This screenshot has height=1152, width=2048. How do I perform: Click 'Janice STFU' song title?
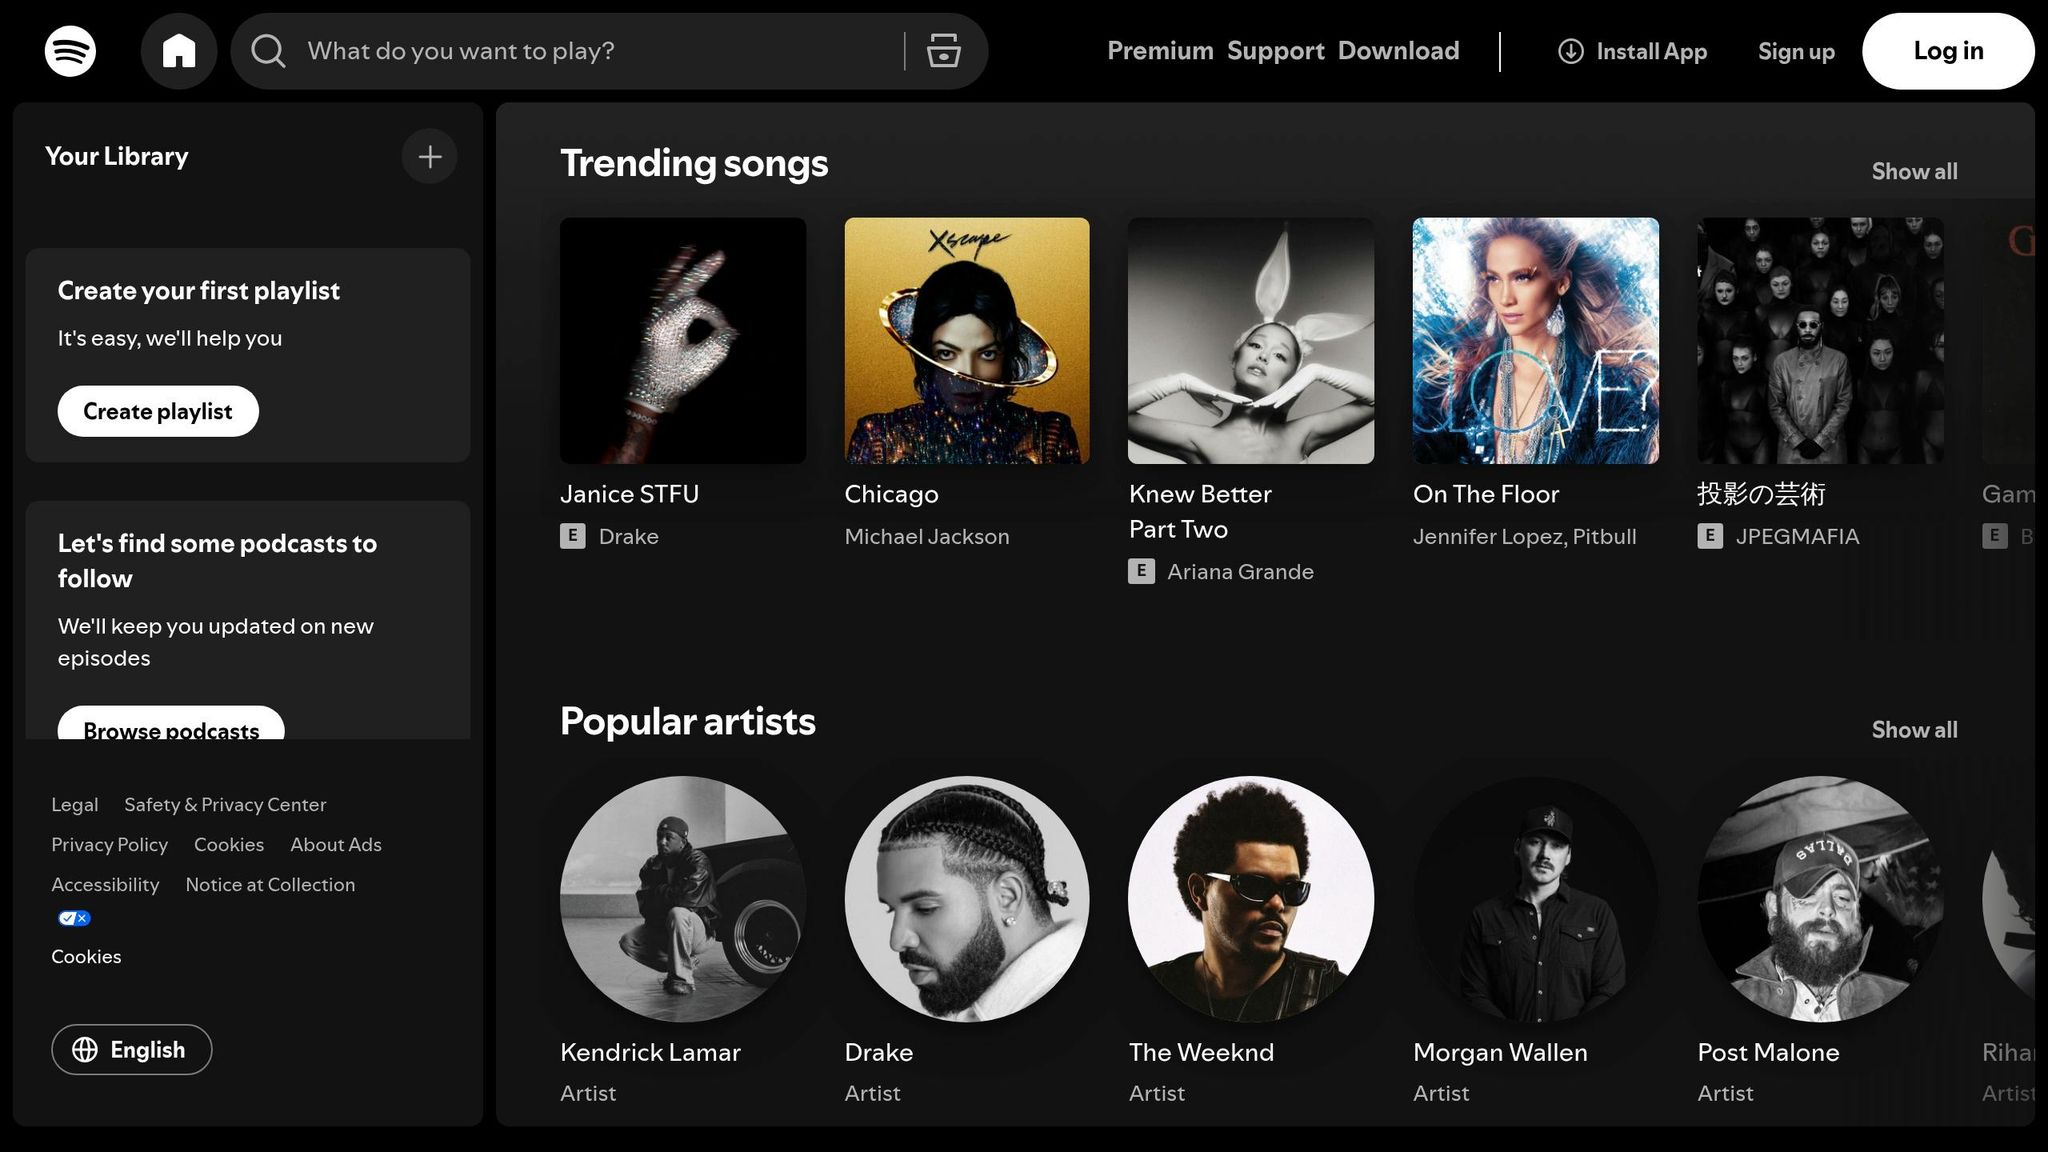629,494
